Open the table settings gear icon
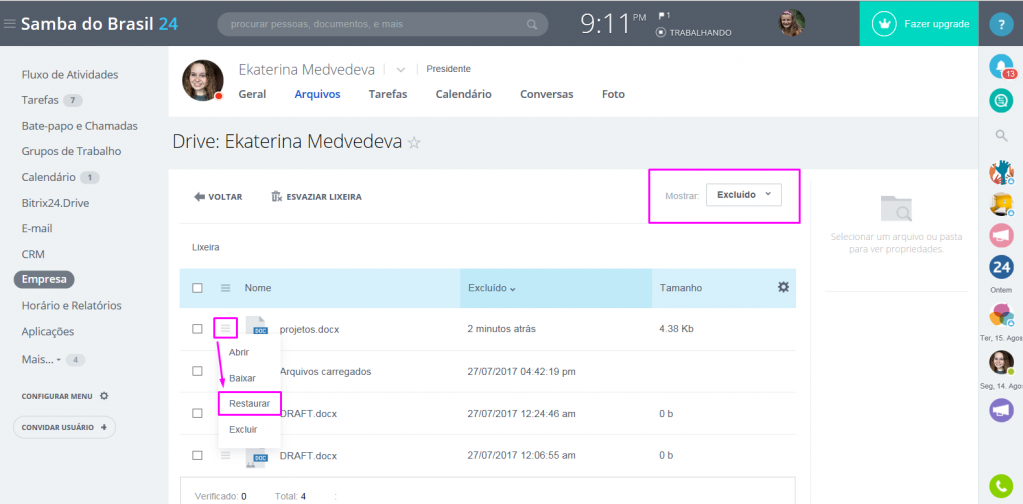 click(x=783, y=287)
